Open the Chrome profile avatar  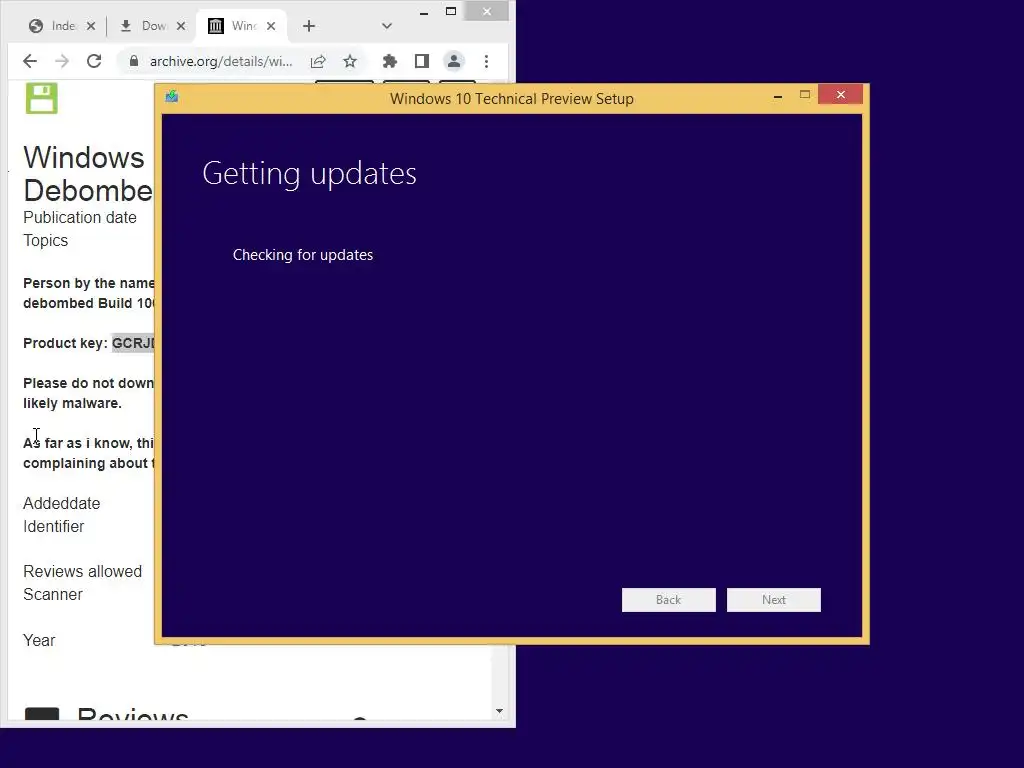click(x=454, y=61)
